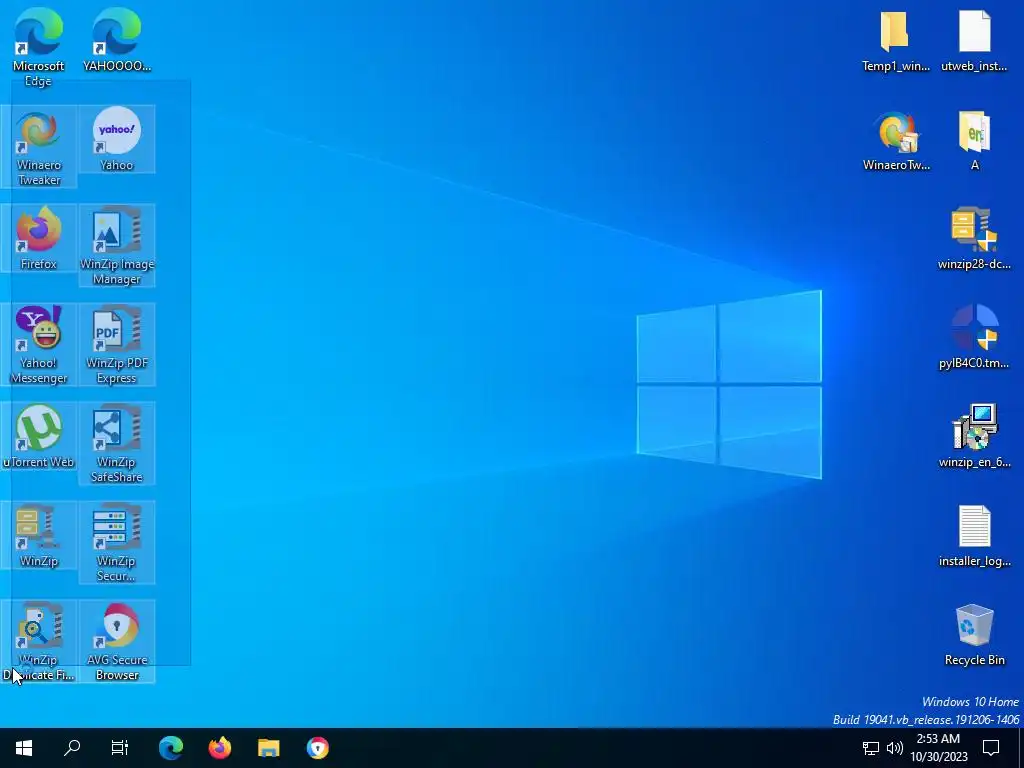Image resolution: width=1024 pixels, height=768 pixels.
Task: Select the uTorrent Web shortcut
Action: (x=39, y=436)
